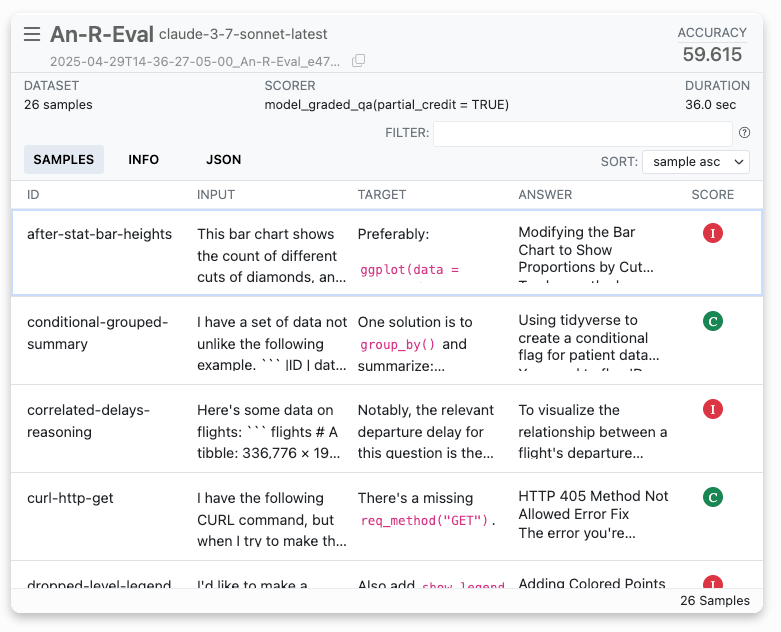
Task: Click red I score for after-stat-bar-heights
Action: pos(713,233)
